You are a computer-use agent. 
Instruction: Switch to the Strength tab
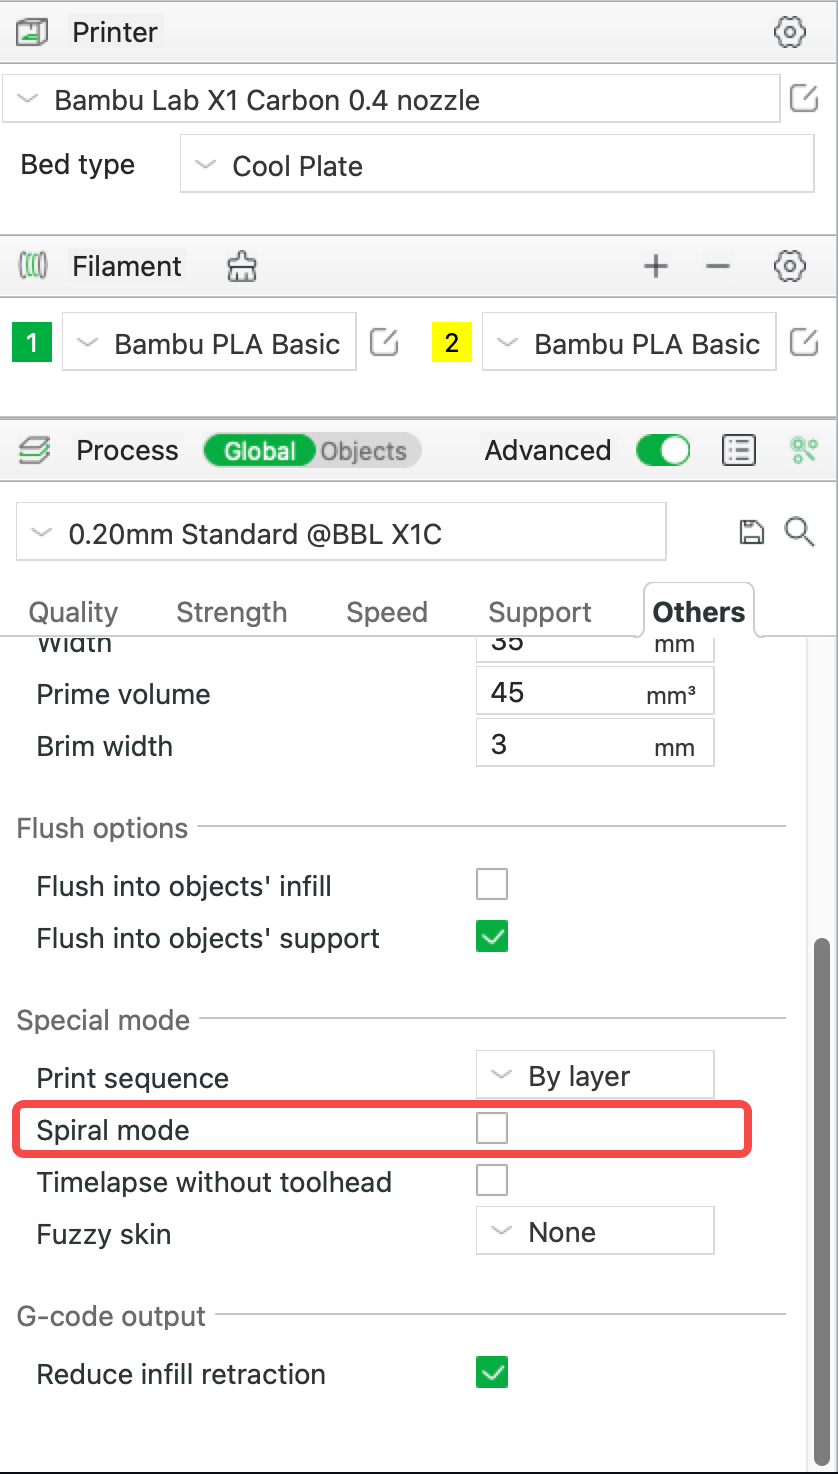tap(231, 611)
